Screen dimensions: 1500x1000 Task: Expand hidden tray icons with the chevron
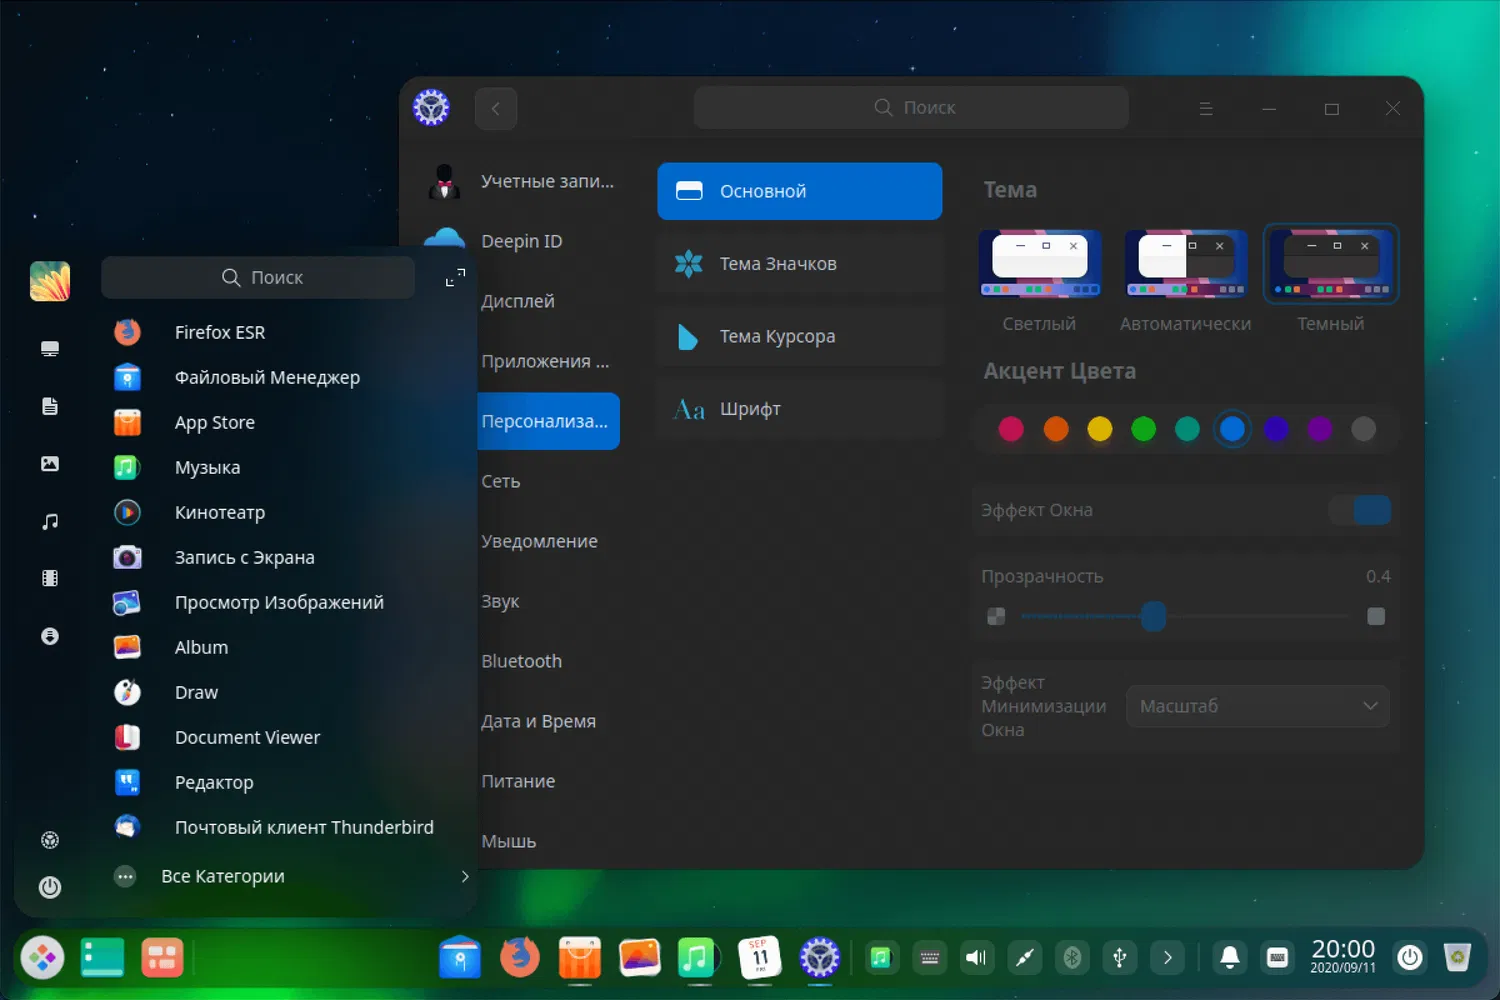(x=1166, y=957)
